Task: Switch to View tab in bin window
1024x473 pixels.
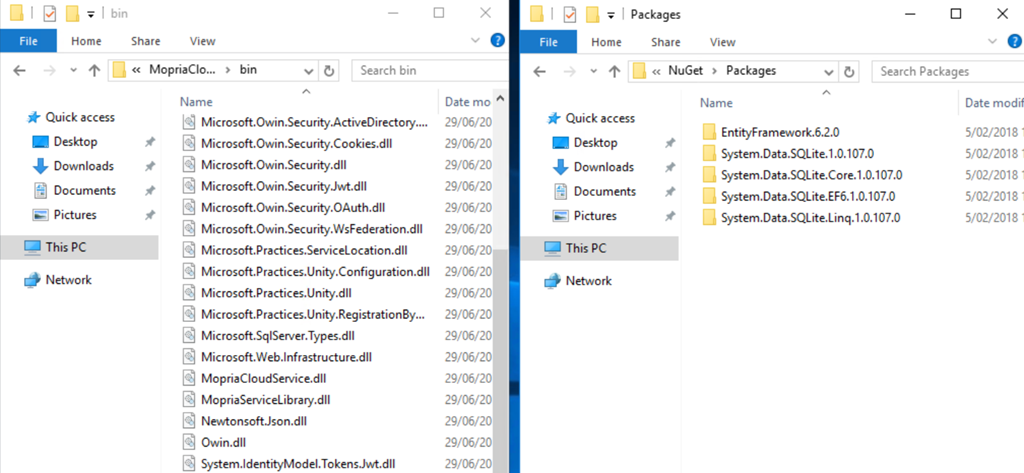Action: (202, 41)
